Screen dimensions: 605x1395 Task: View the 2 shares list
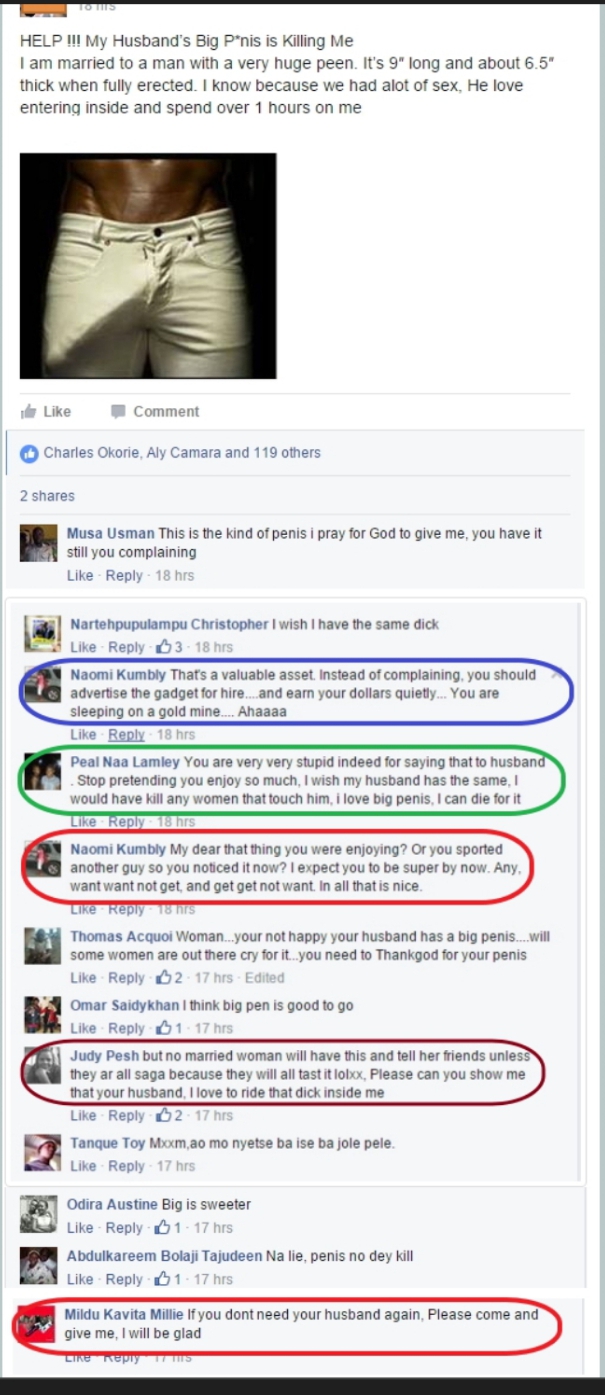[x=47, y=496]
